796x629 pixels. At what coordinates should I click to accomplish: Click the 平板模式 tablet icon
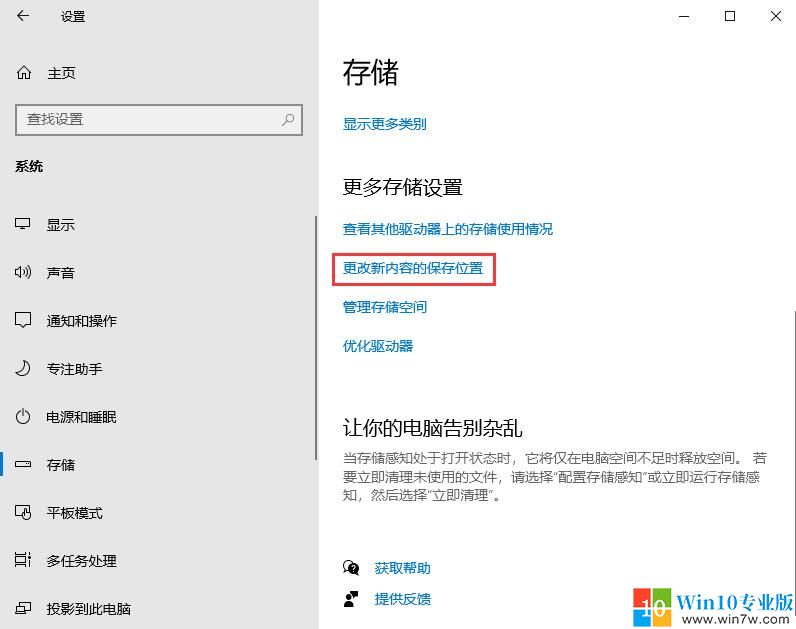pos(23,512)
